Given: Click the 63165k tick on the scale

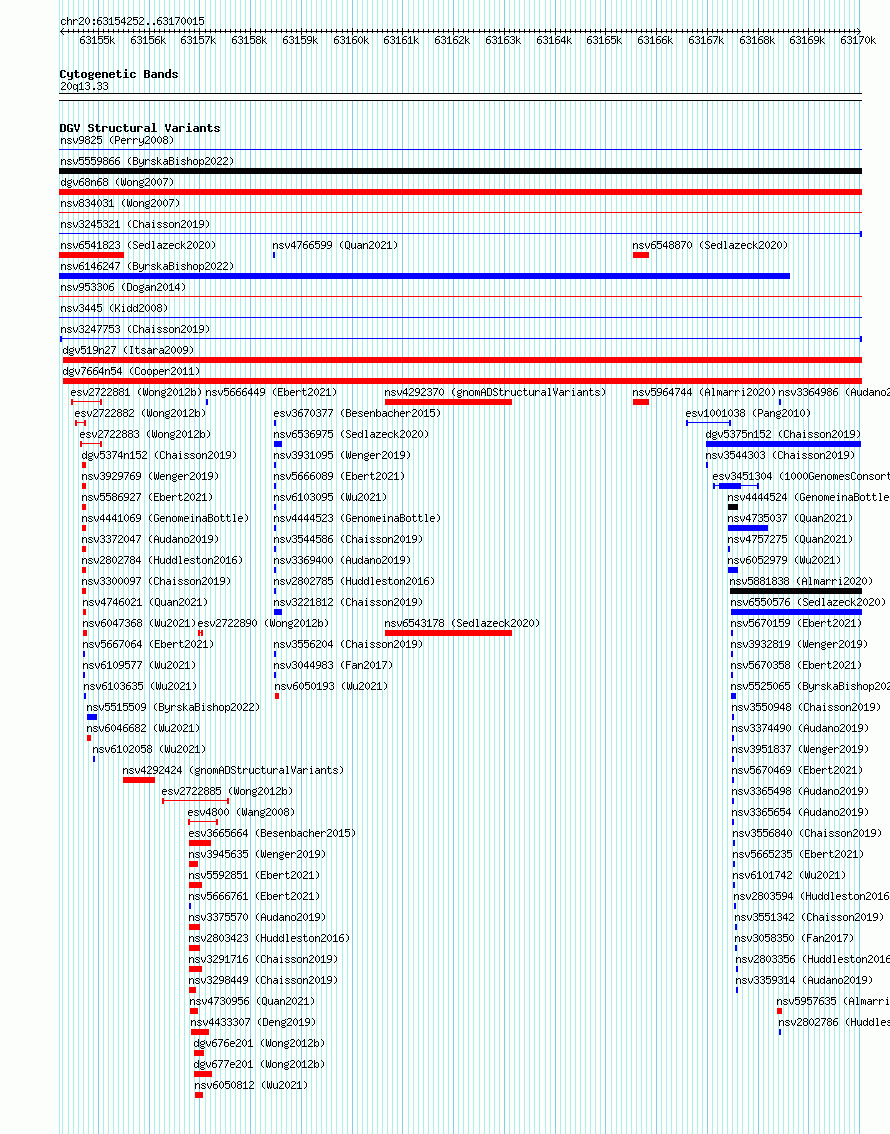Looking at the screenshot, I should [604, 40].
